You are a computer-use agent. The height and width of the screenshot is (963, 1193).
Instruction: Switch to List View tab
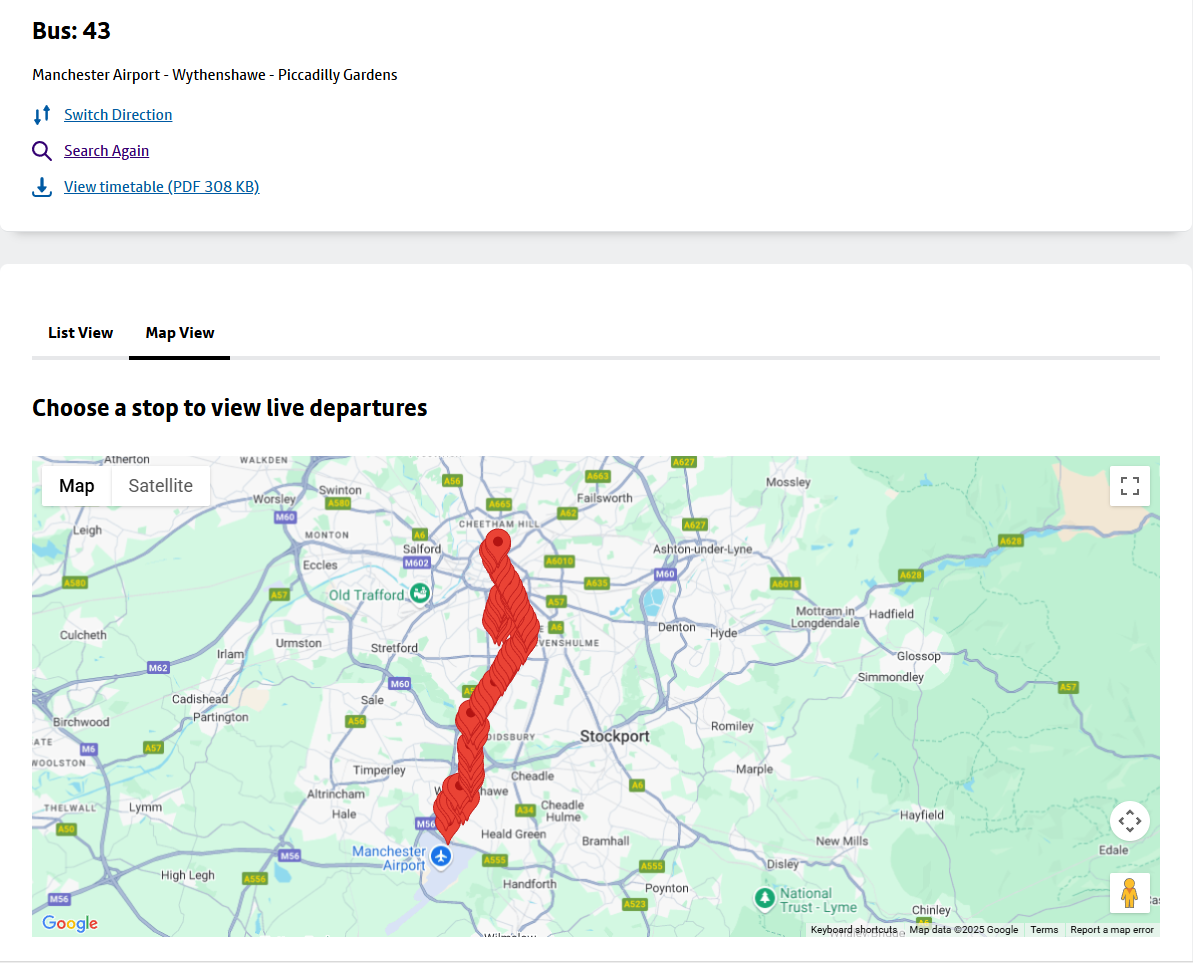click(80, 333)
